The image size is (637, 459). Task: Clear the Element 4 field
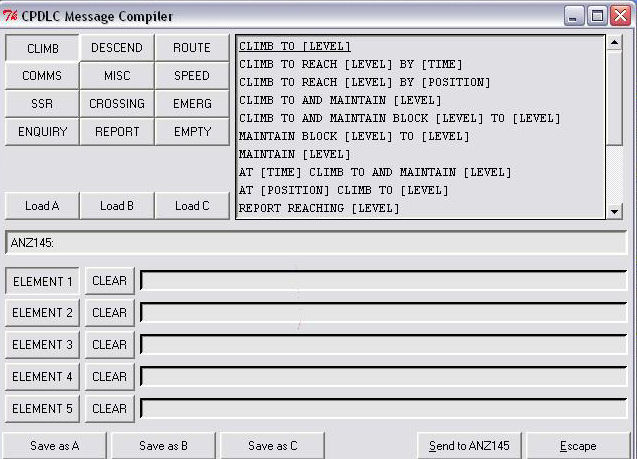click(x=110, y=377)
